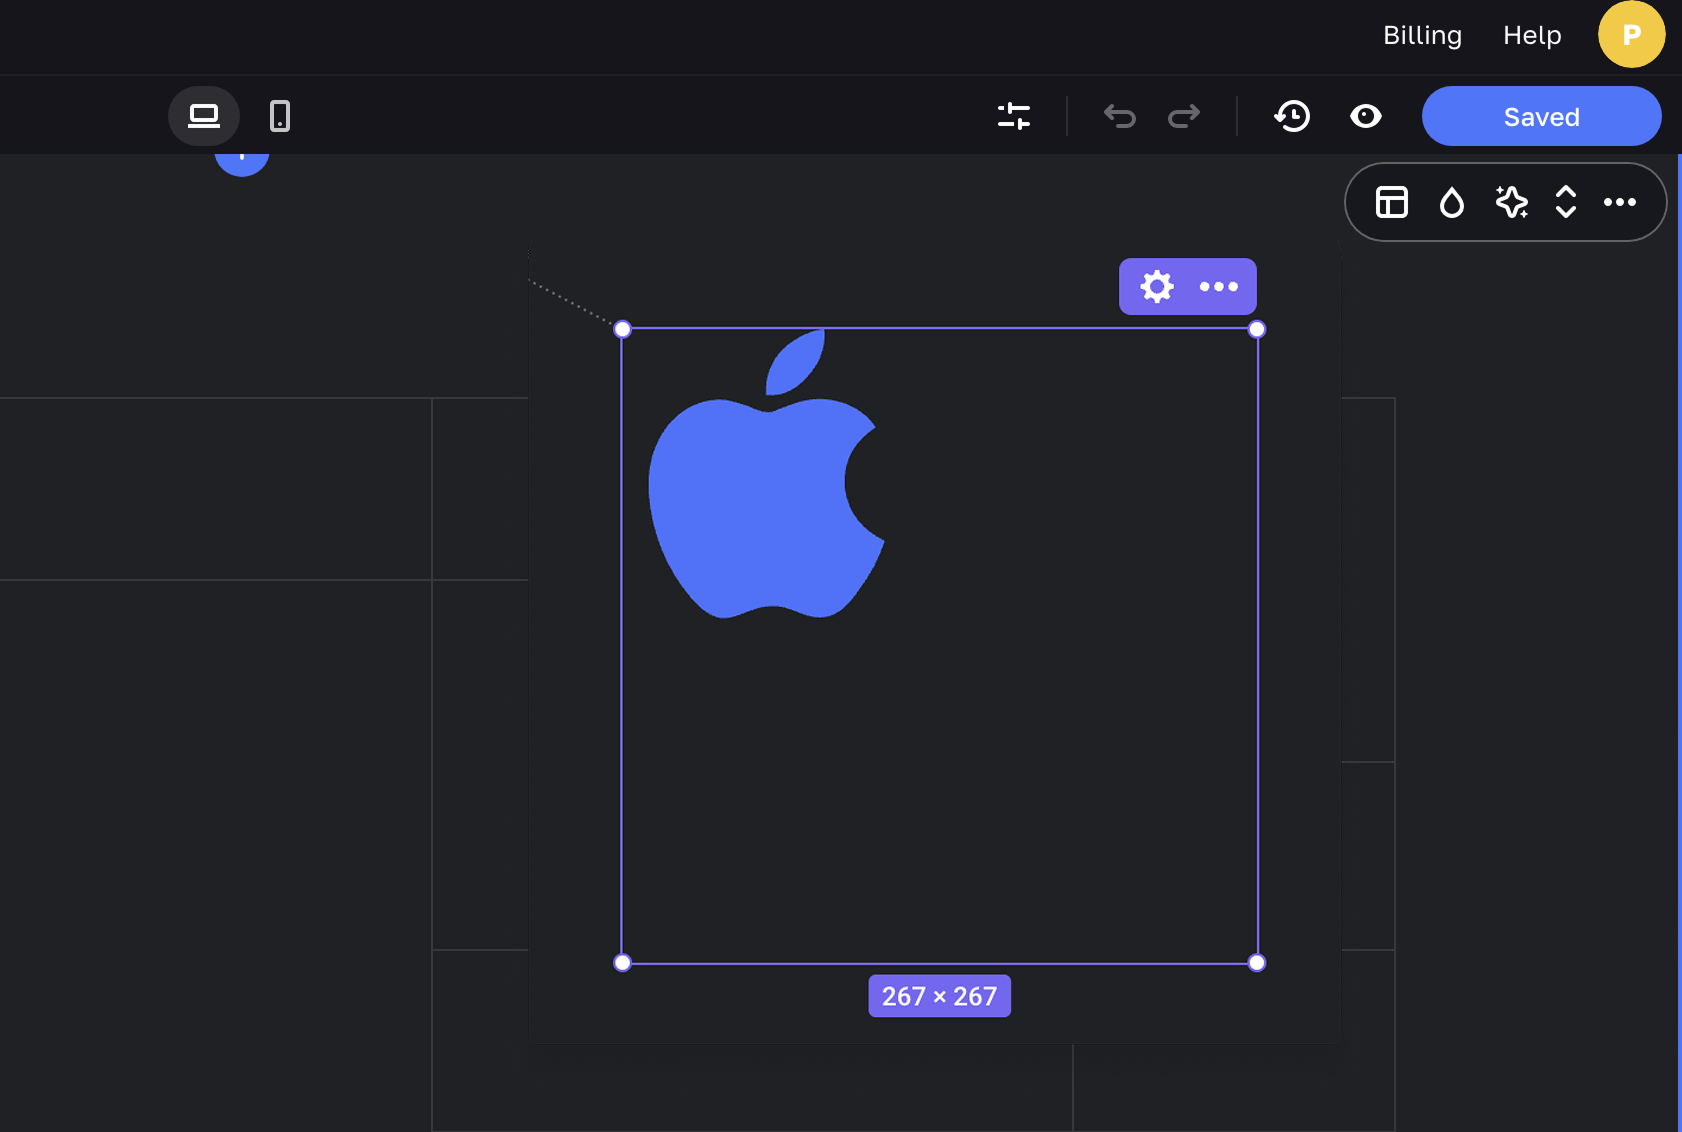This screenshot has width=1682, height=1132.
Task: Click the bottom-right resize handle
Action: 1257,962
